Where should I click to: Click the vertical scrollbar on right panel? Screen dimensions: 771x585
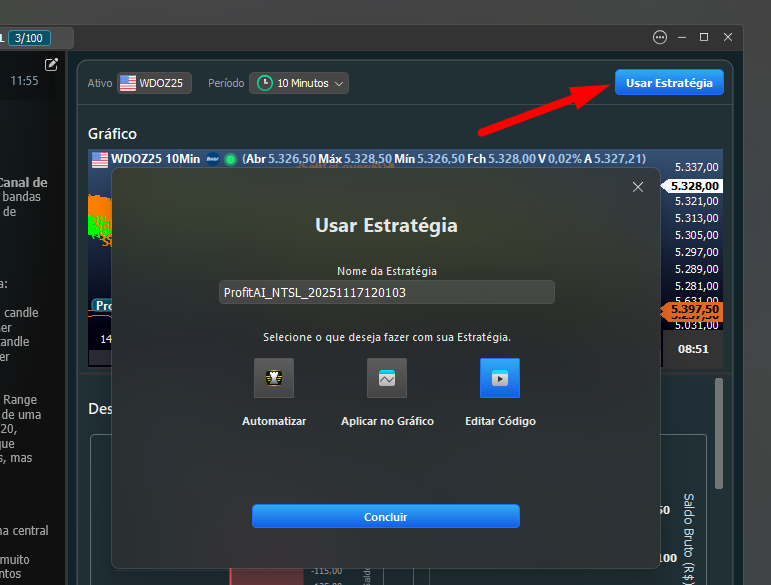[x=719, y=433]
